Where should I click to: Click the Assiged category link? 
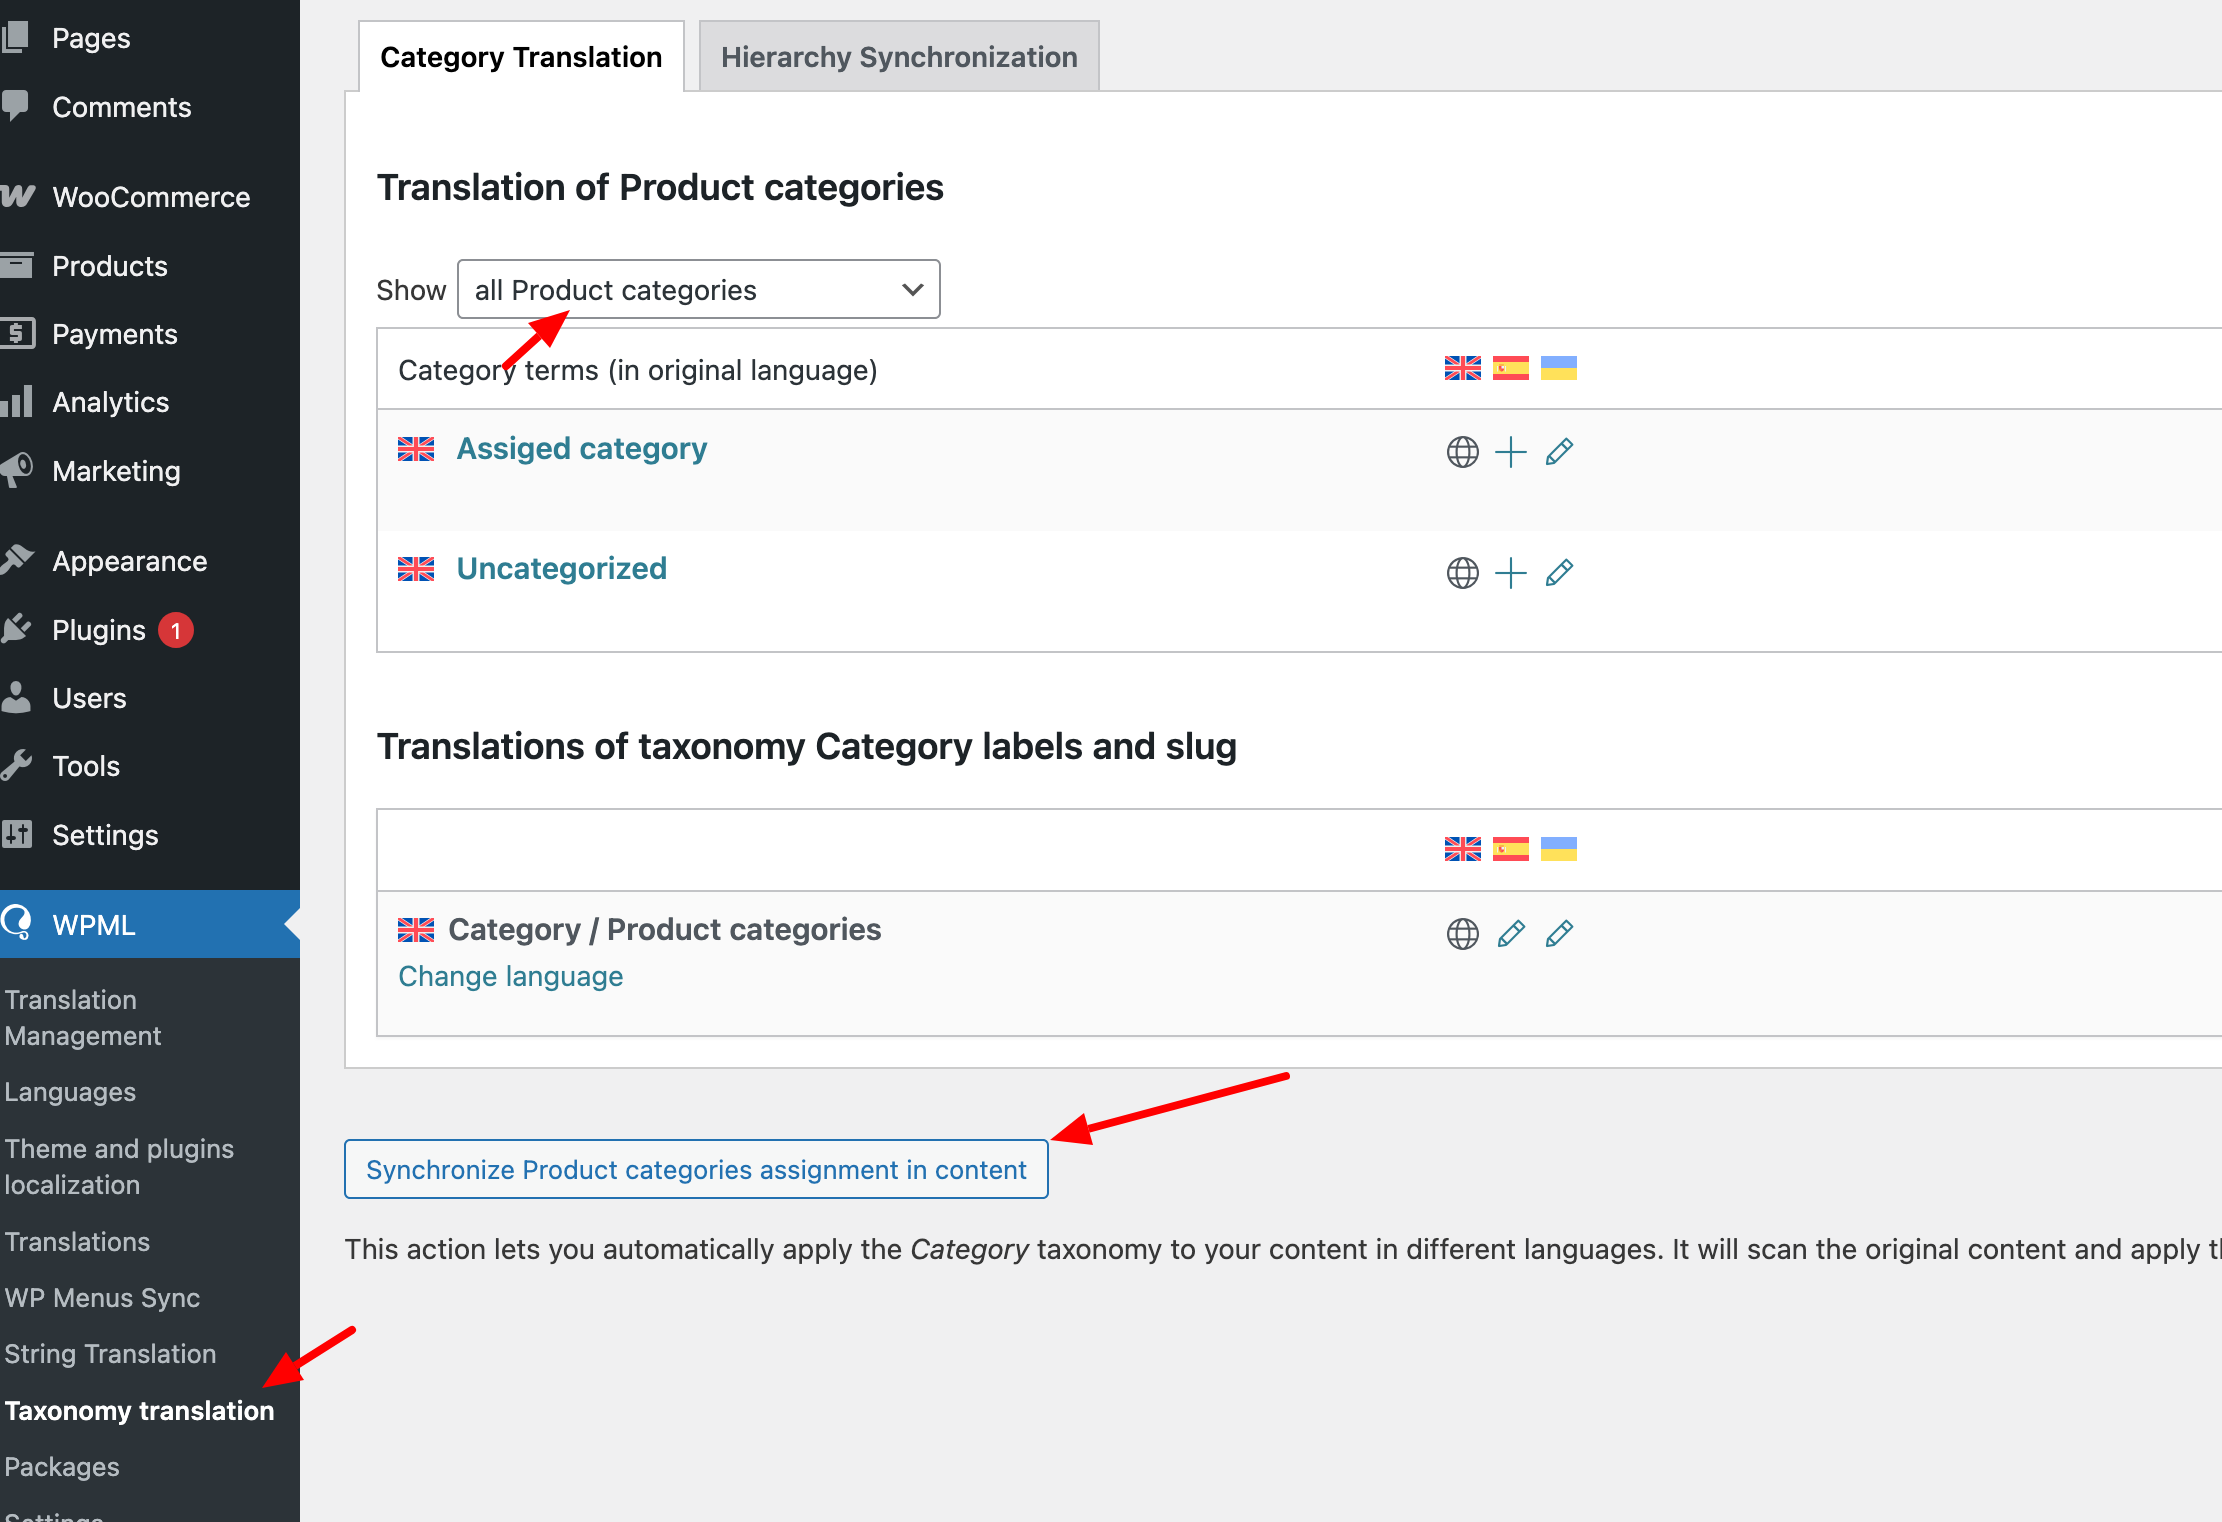point(582,449)
